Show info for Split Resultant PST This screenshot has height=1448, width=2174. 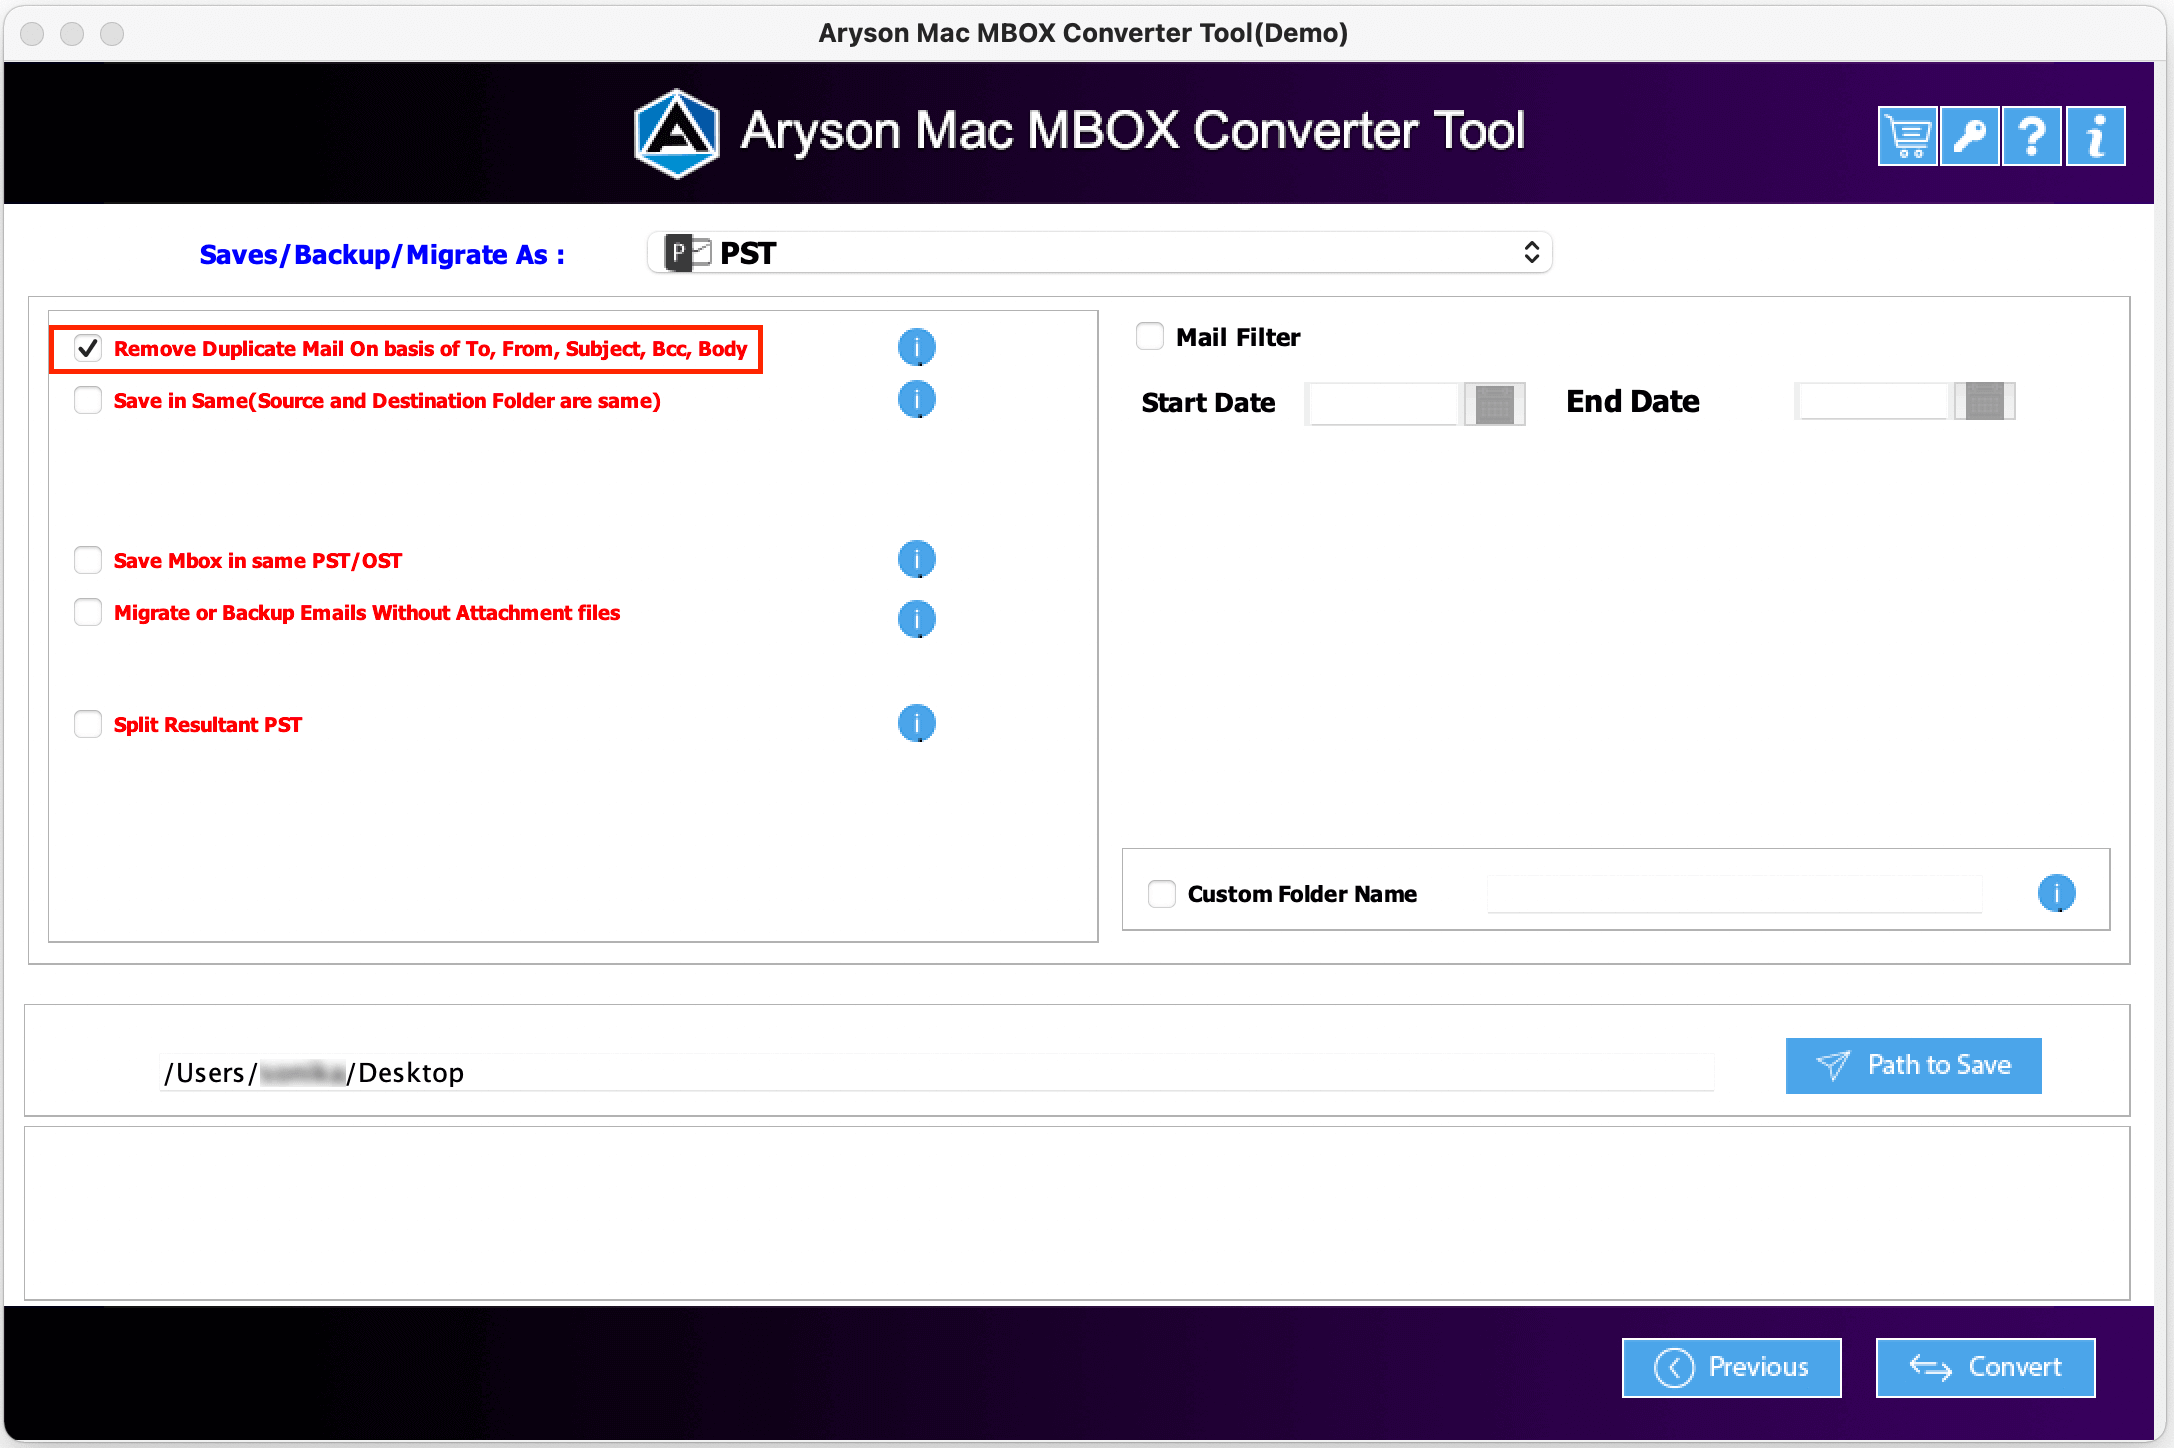coord(916,723)
